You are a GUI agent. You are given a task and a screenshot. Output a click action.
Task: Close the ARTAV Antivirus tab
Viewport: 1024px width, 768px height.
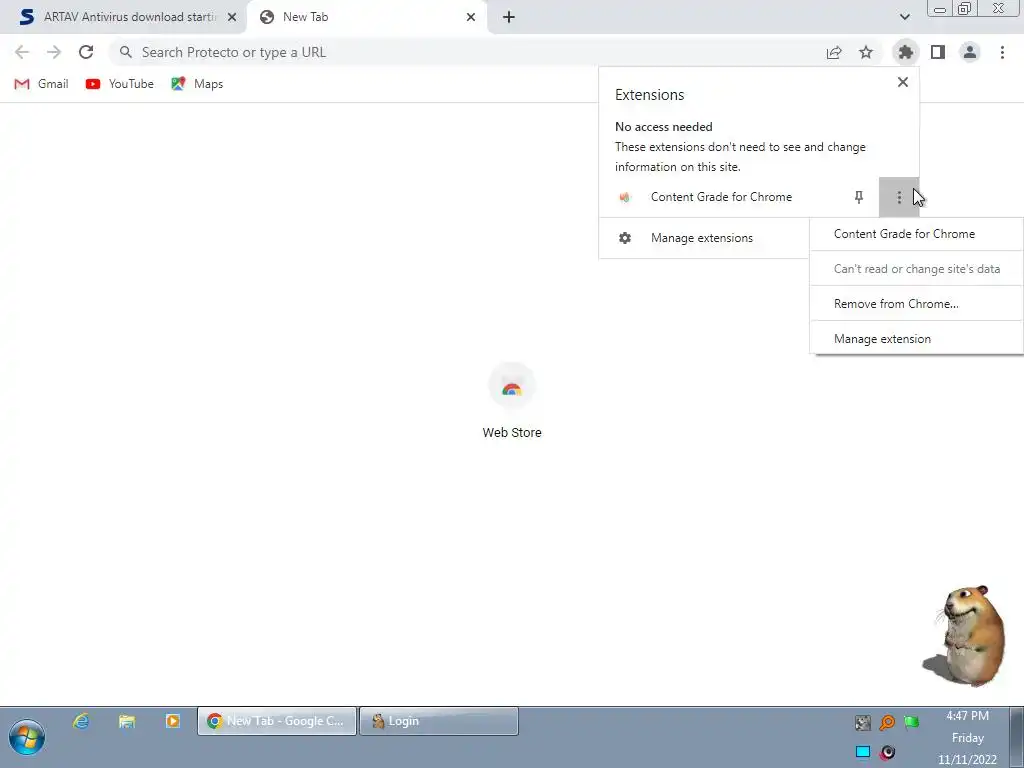pos(232,17)
